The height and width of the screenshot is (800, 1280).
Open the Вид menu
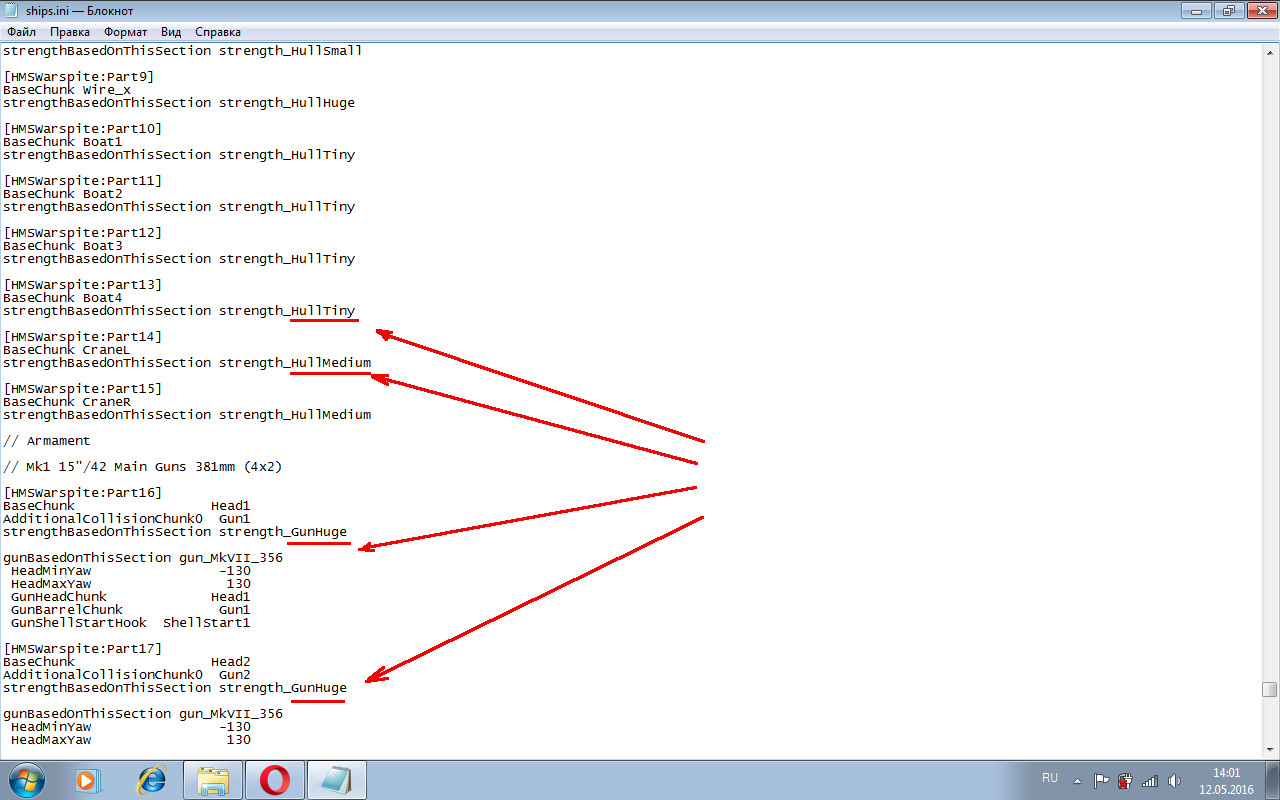pos(171,32)
